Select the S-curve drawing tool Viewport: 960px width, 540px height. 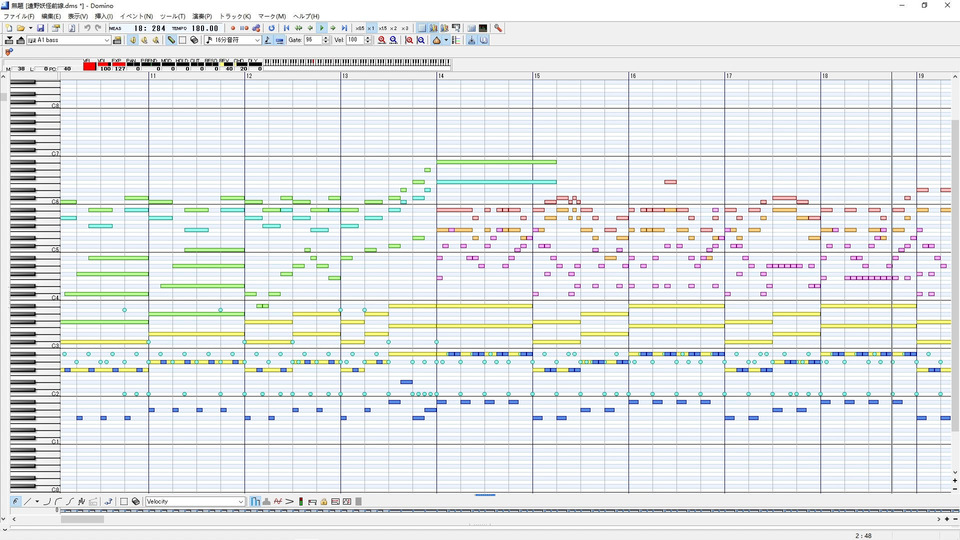(x=70, y=501)
